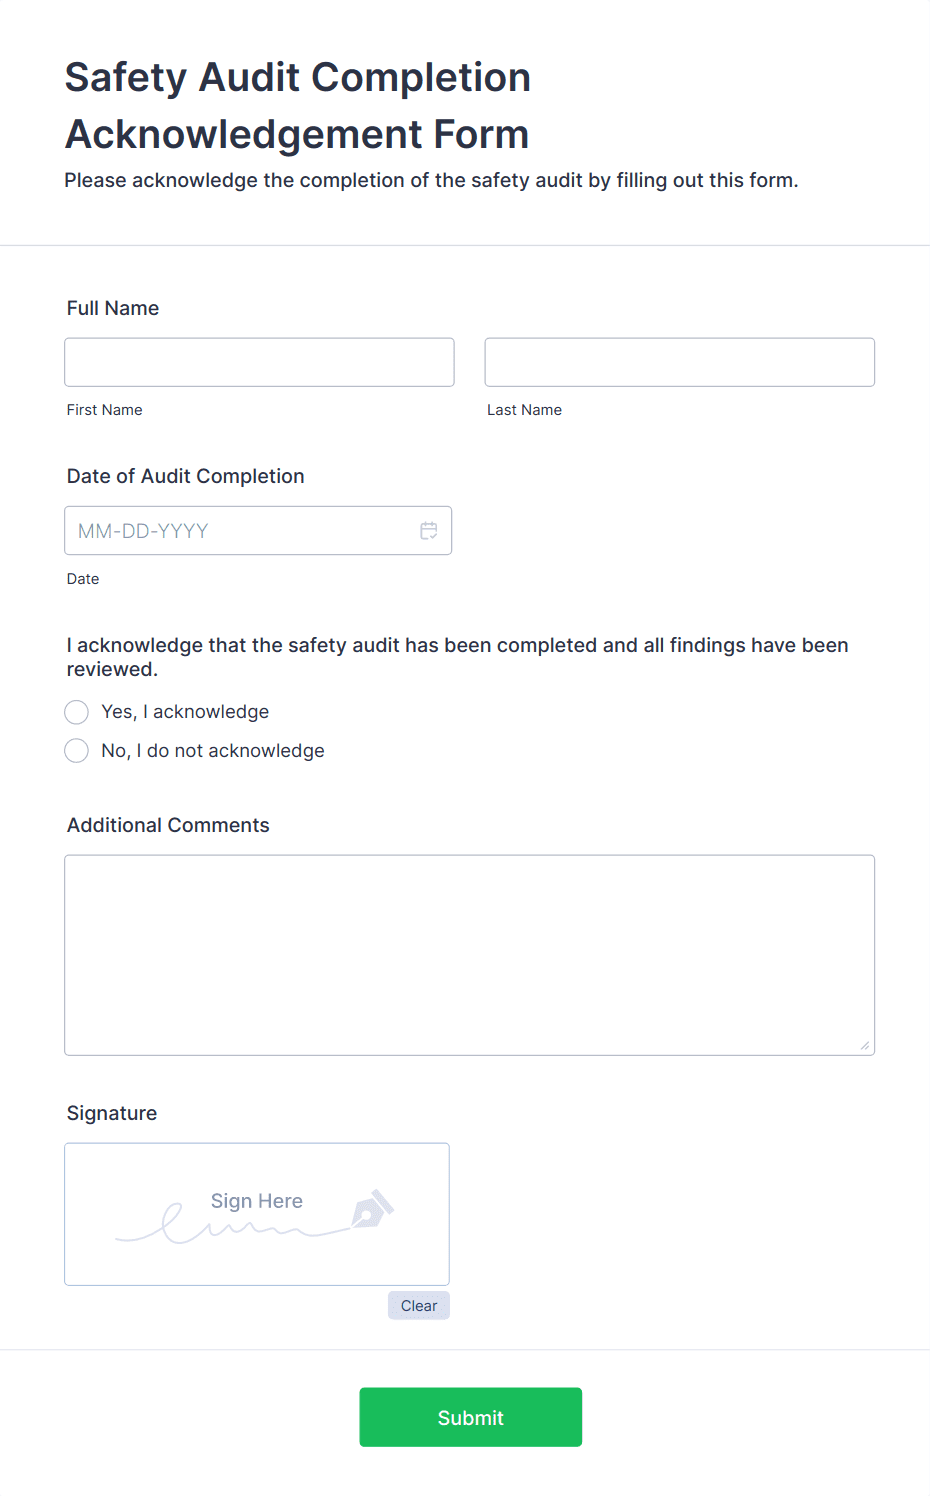This screenshot has width=930, height=1496.
Task: Click the calendar icon in the date field
Action: click(x=428, y=531)
